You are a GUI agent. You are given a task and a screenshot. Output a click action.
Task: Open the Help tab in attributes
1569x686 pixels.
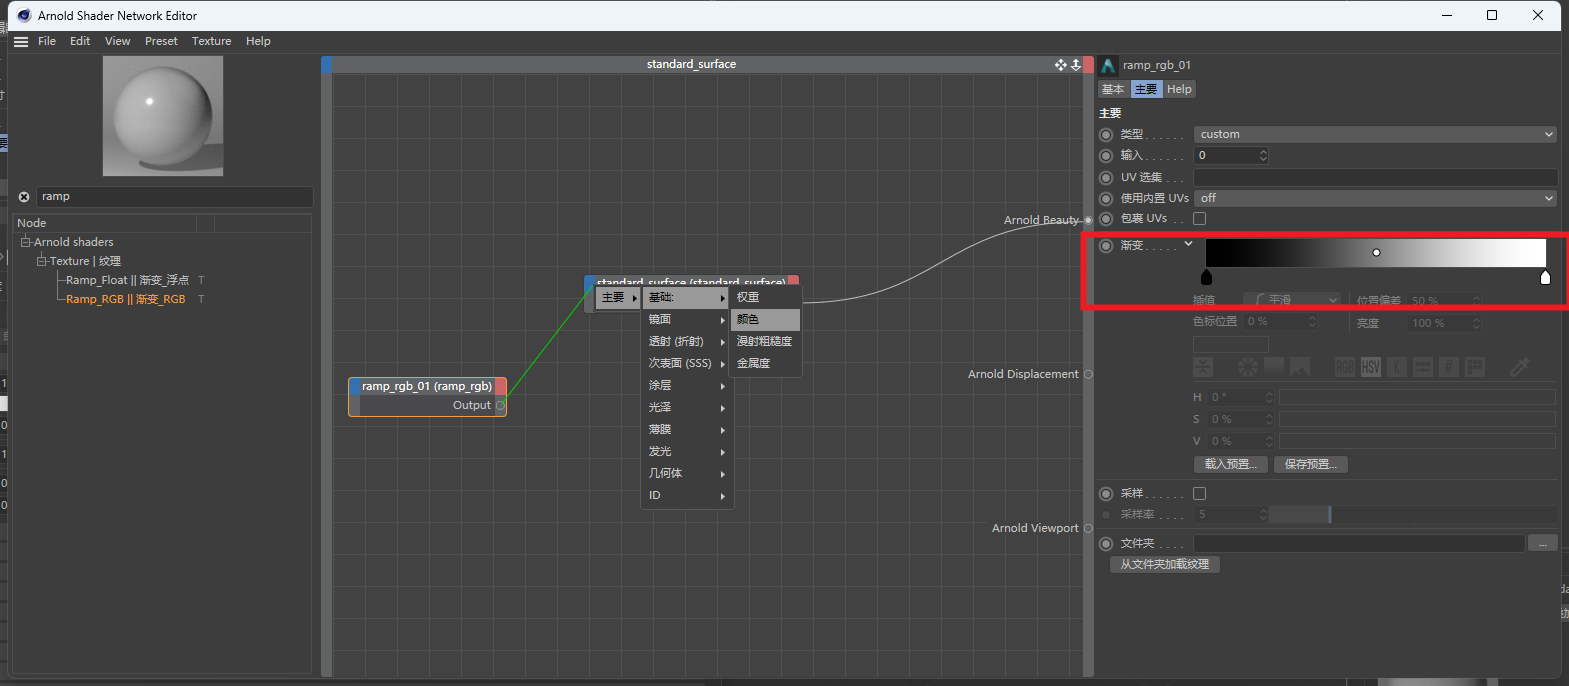(x=1179, y=89)
